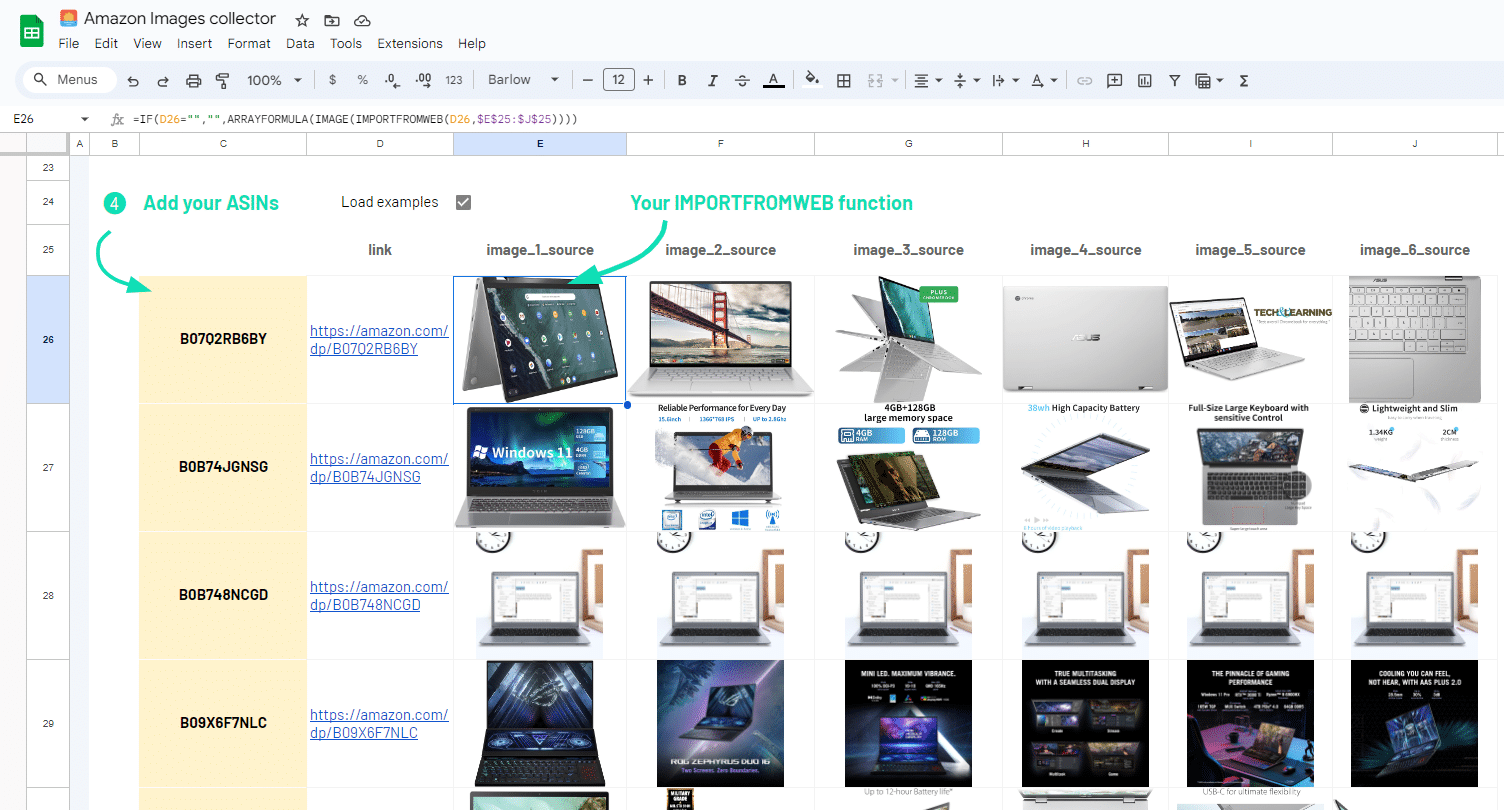Toggle Italic formatting
The image size is (1504, 810).
pyautogui.click(x=712, y=81)
